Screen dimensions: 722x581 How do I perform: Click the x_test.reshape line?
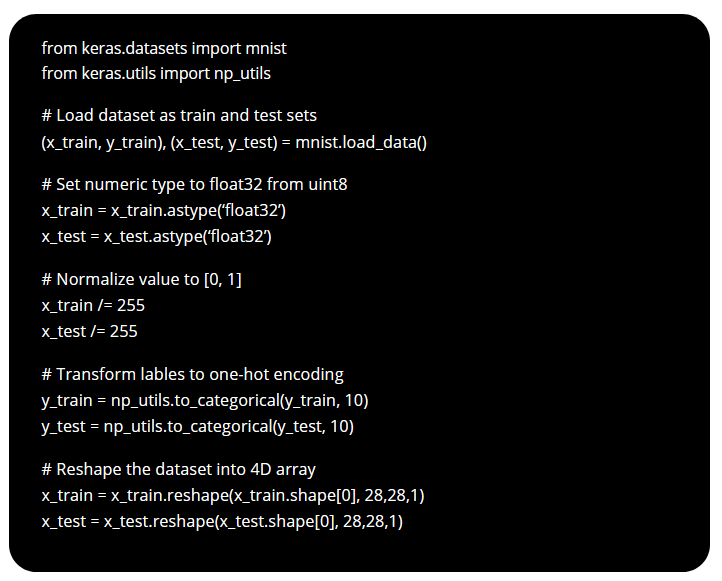(222, 522)
